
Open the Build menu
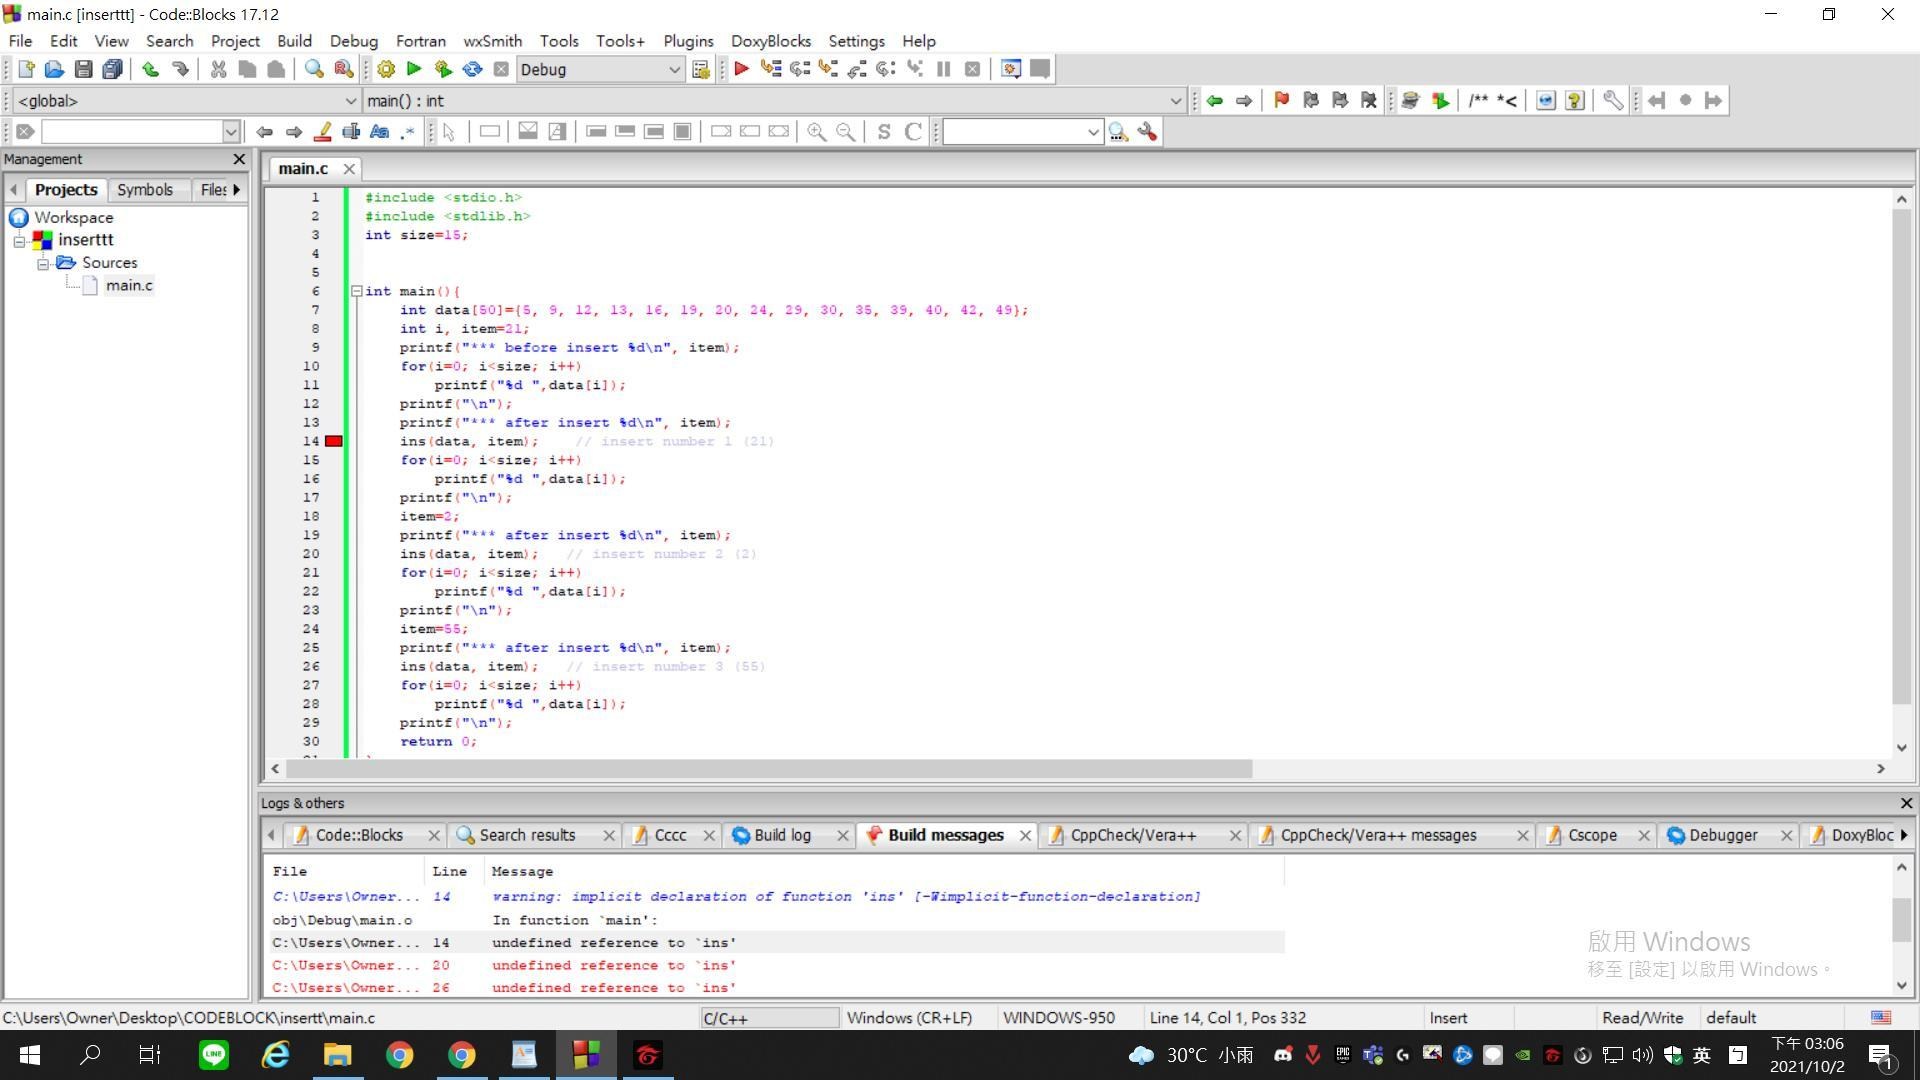coord(294,41)
